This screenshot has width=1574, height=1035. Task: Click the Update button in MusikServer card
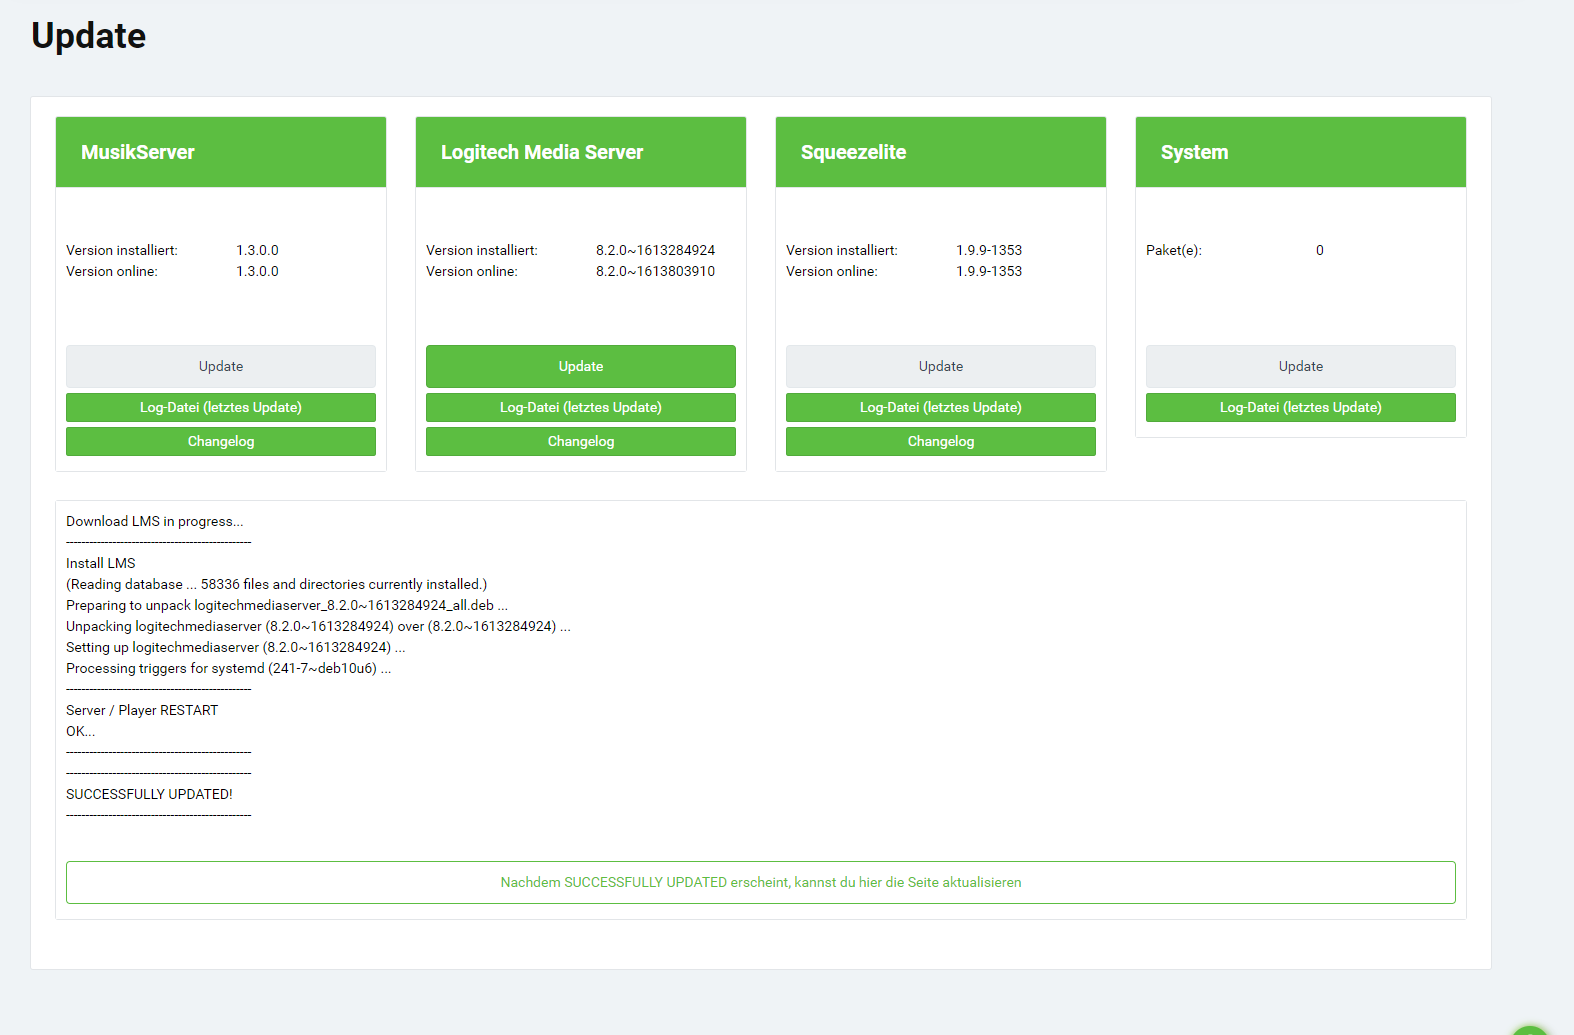click(221, 366)
